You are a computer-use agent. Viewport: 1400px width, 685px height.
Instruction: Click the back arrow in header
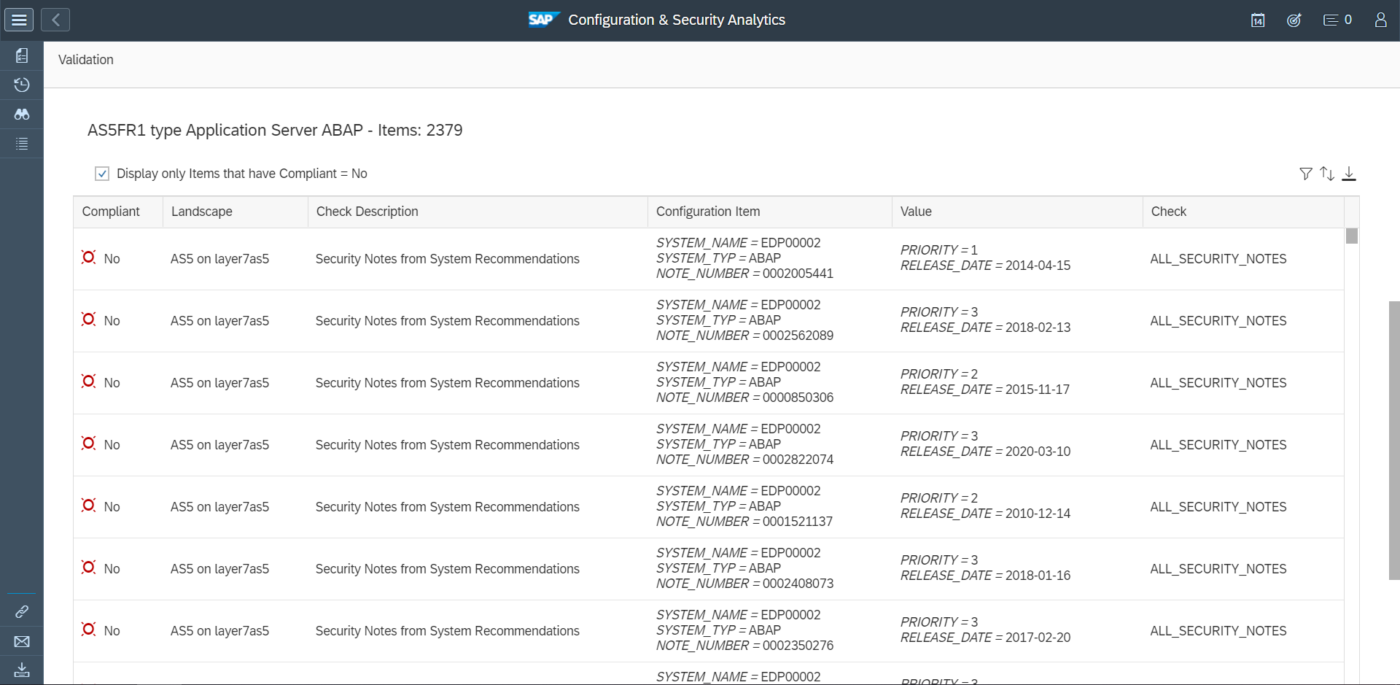point(56,20)
